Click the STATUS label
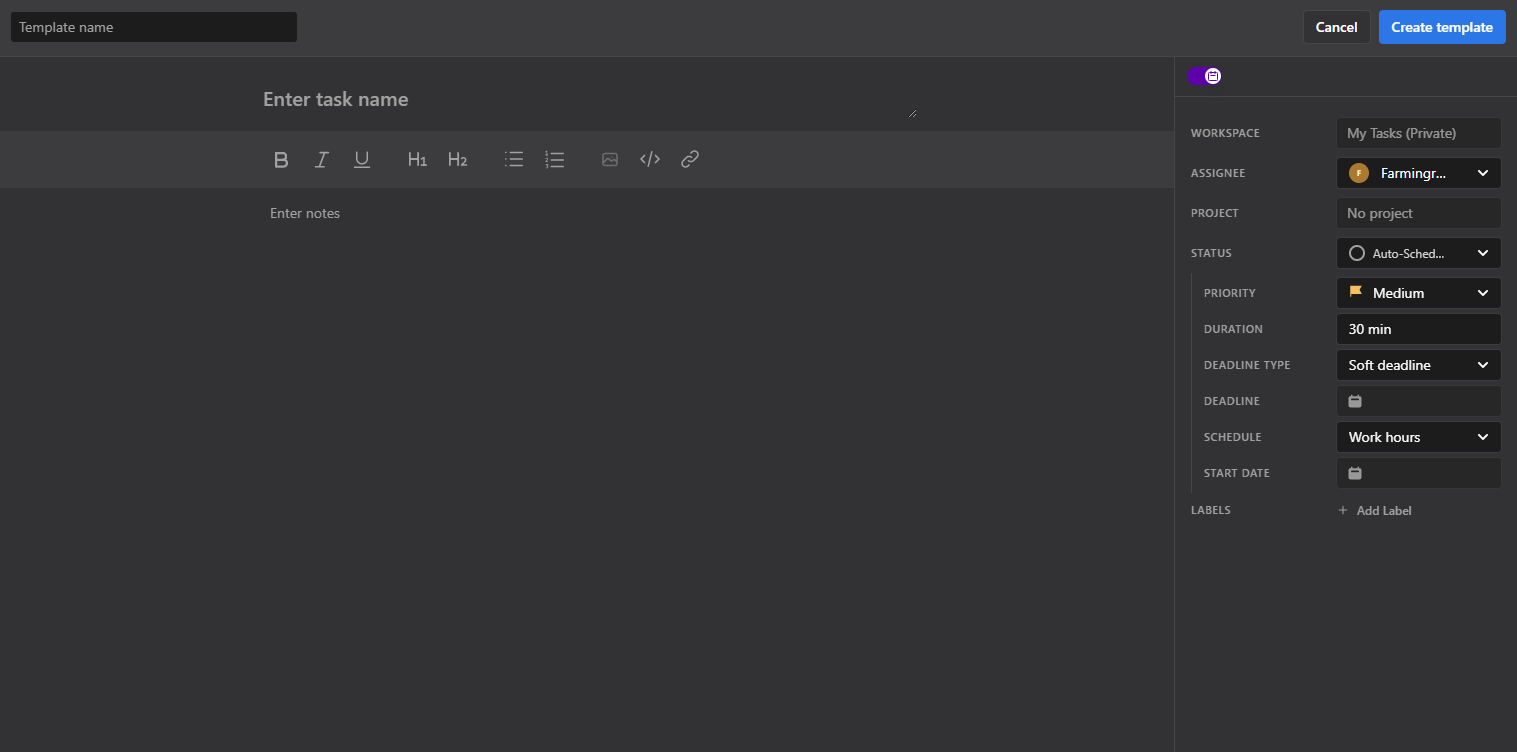Image resolution: width=1517 pixels, height=752 pixels. pyautogui.click(x=1211, y=253)
